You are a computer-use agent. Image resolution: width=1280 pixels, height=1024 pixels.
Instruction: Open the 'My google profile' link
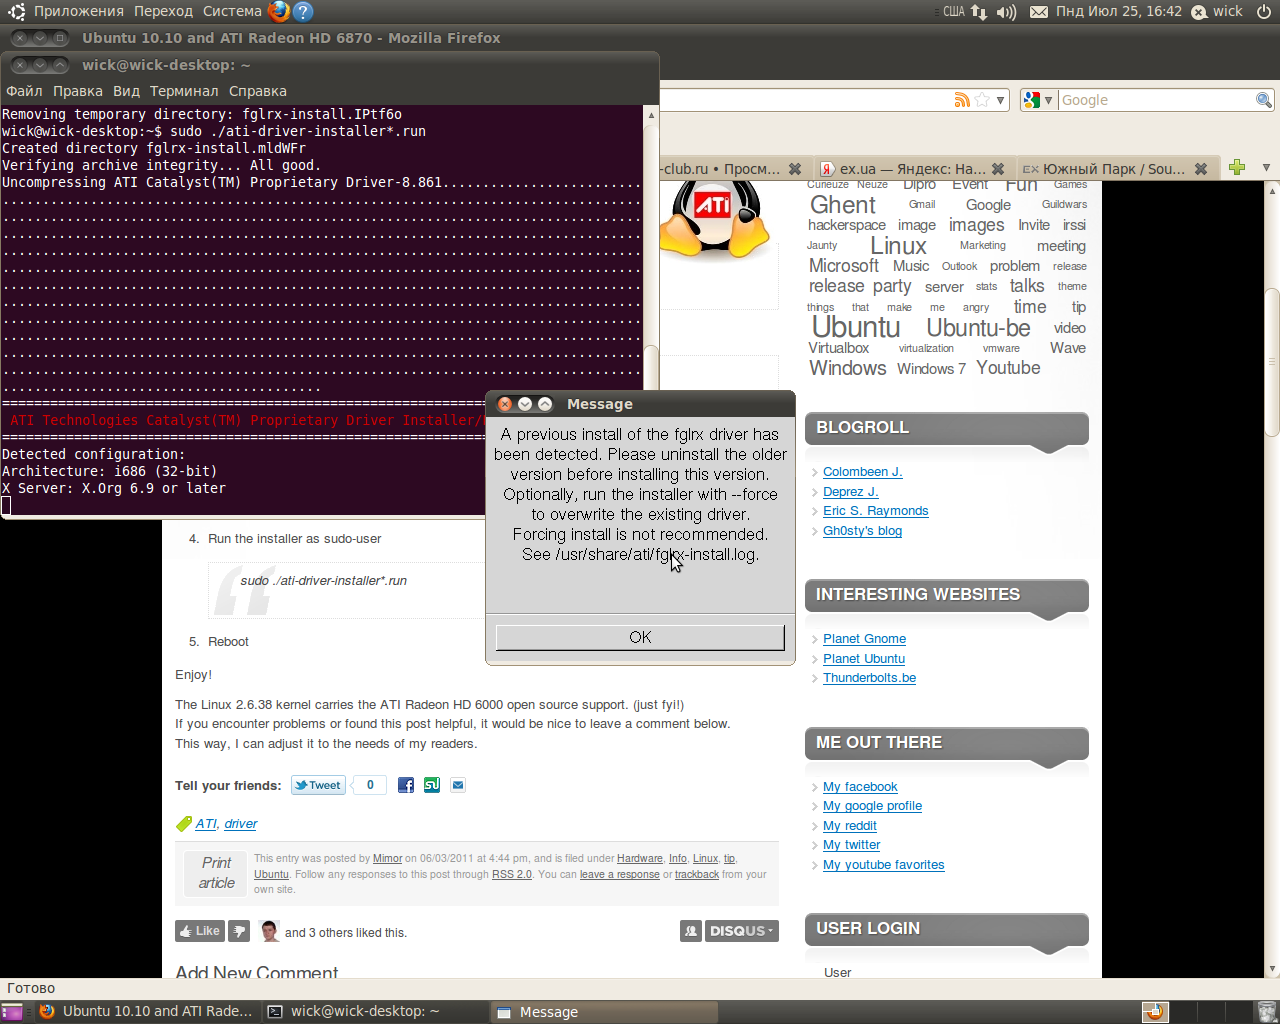coord(873,806)
